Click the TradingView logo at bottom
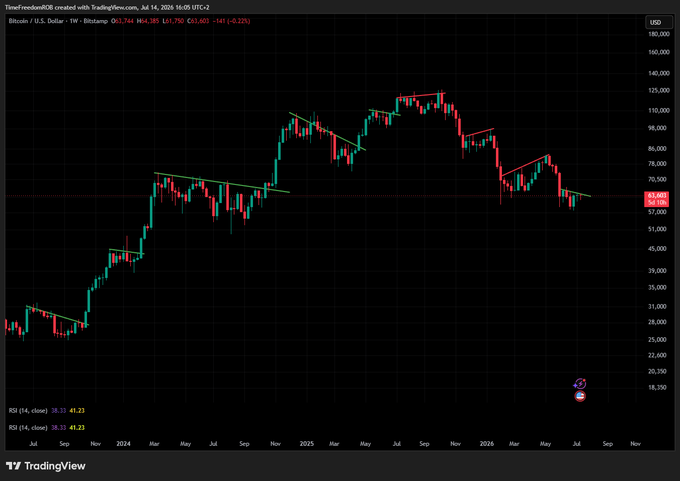Image resolution: width=680 pixels, height=481 pixels. pos(46,466)
